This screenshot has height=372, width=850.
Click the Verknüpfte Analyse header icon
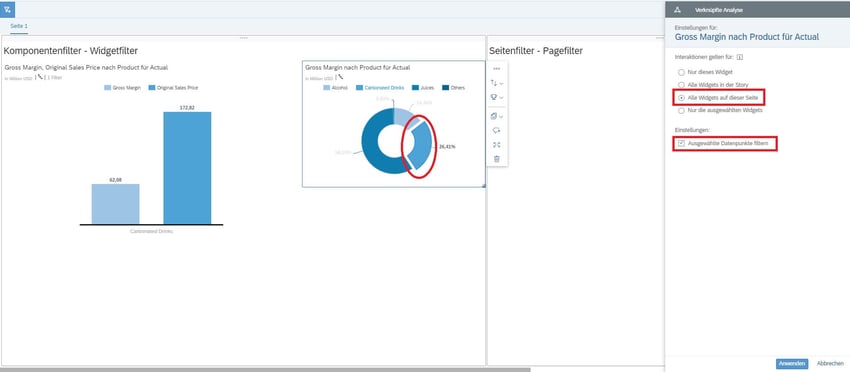tap(678, 10)
